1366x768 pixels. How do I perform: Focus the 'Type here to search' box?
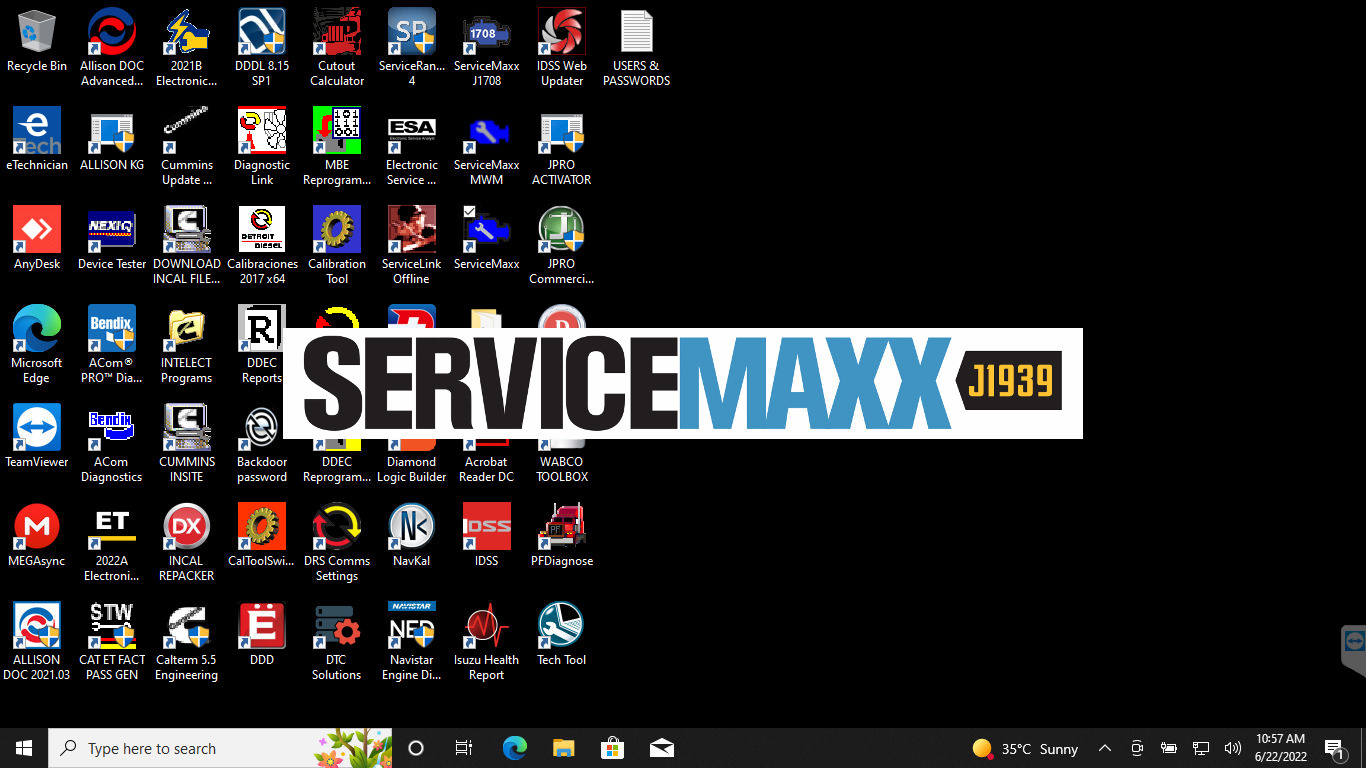point(220,748)
